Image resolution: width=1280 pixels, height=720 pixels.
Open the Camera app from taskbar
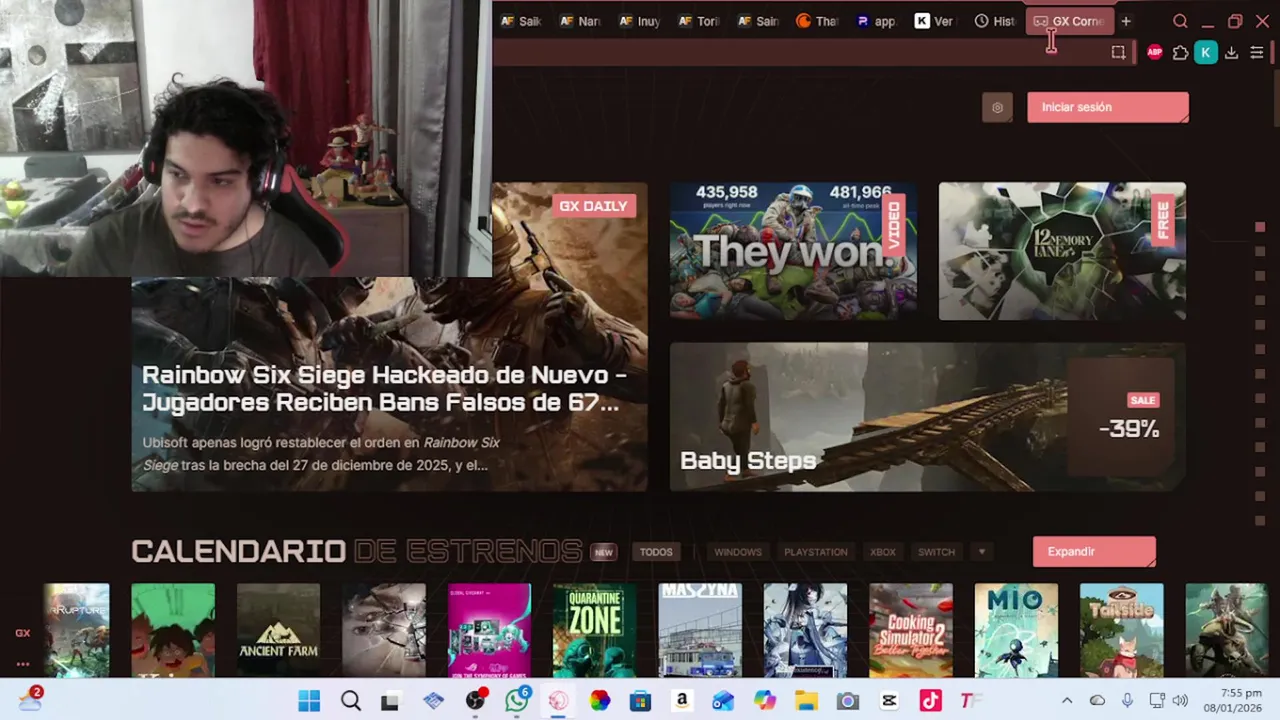(848, 701)
